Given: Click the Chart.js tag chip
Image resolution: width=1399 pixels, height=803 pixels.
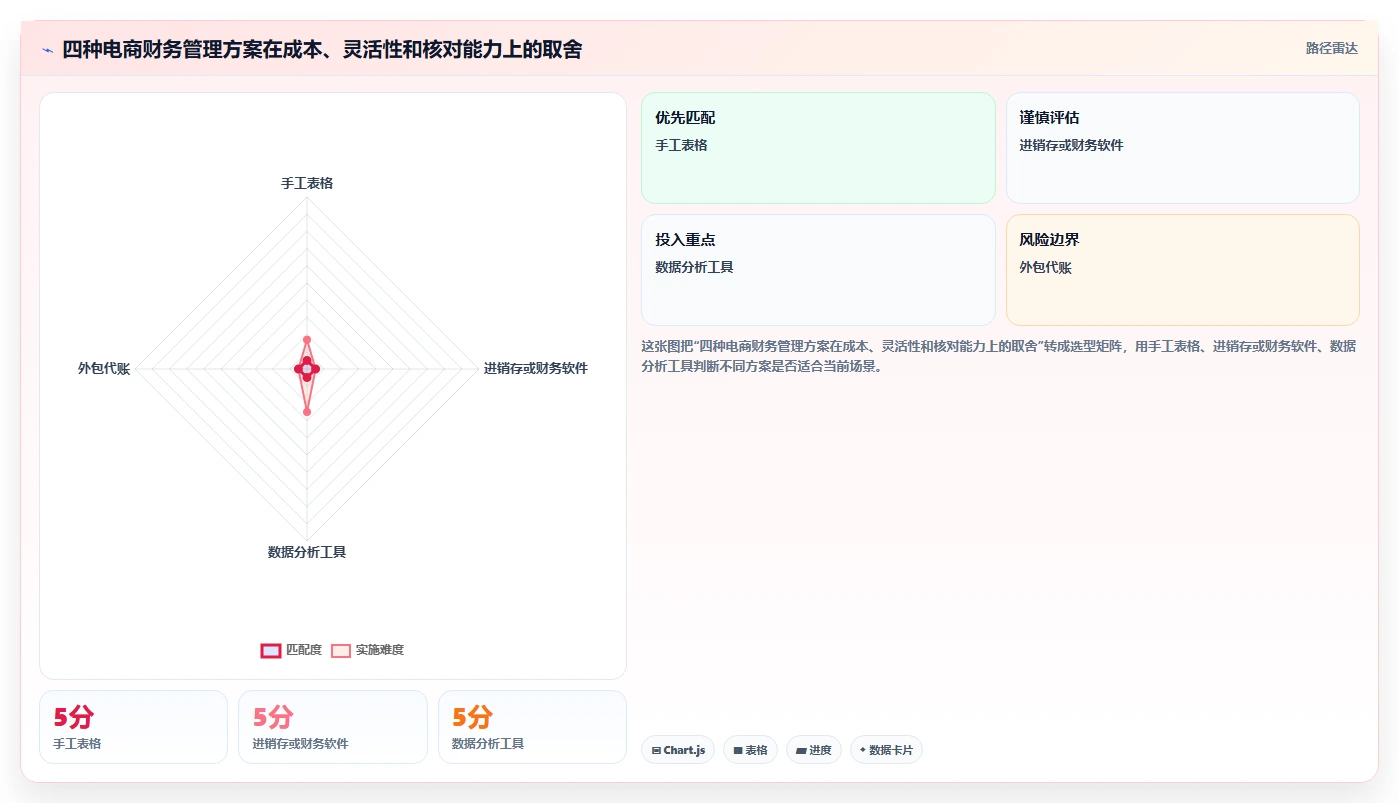Looking at the screenshot, I should coord(678,750).
